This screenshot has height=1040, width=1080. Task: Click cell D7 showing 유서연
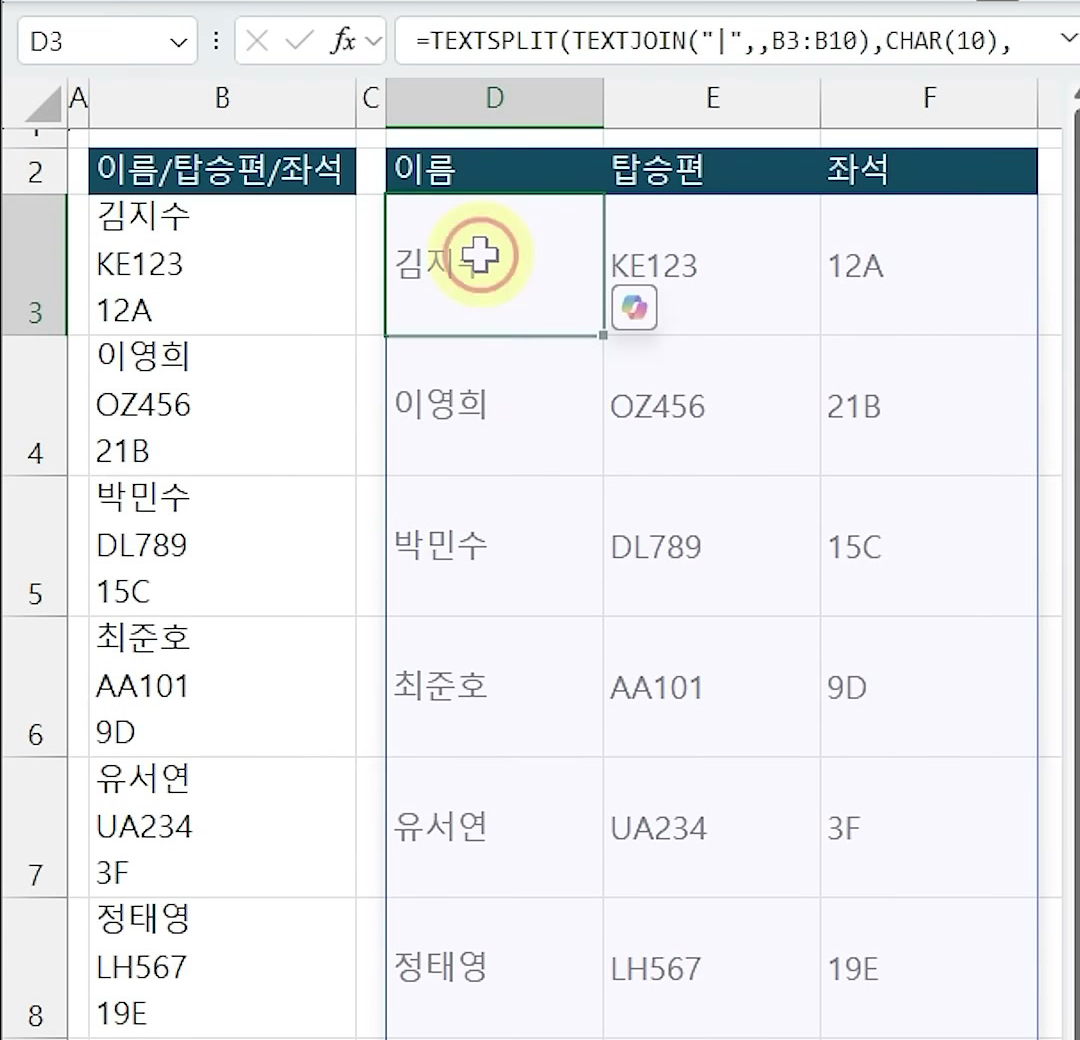pyautogui.click(x=495, y=827)
